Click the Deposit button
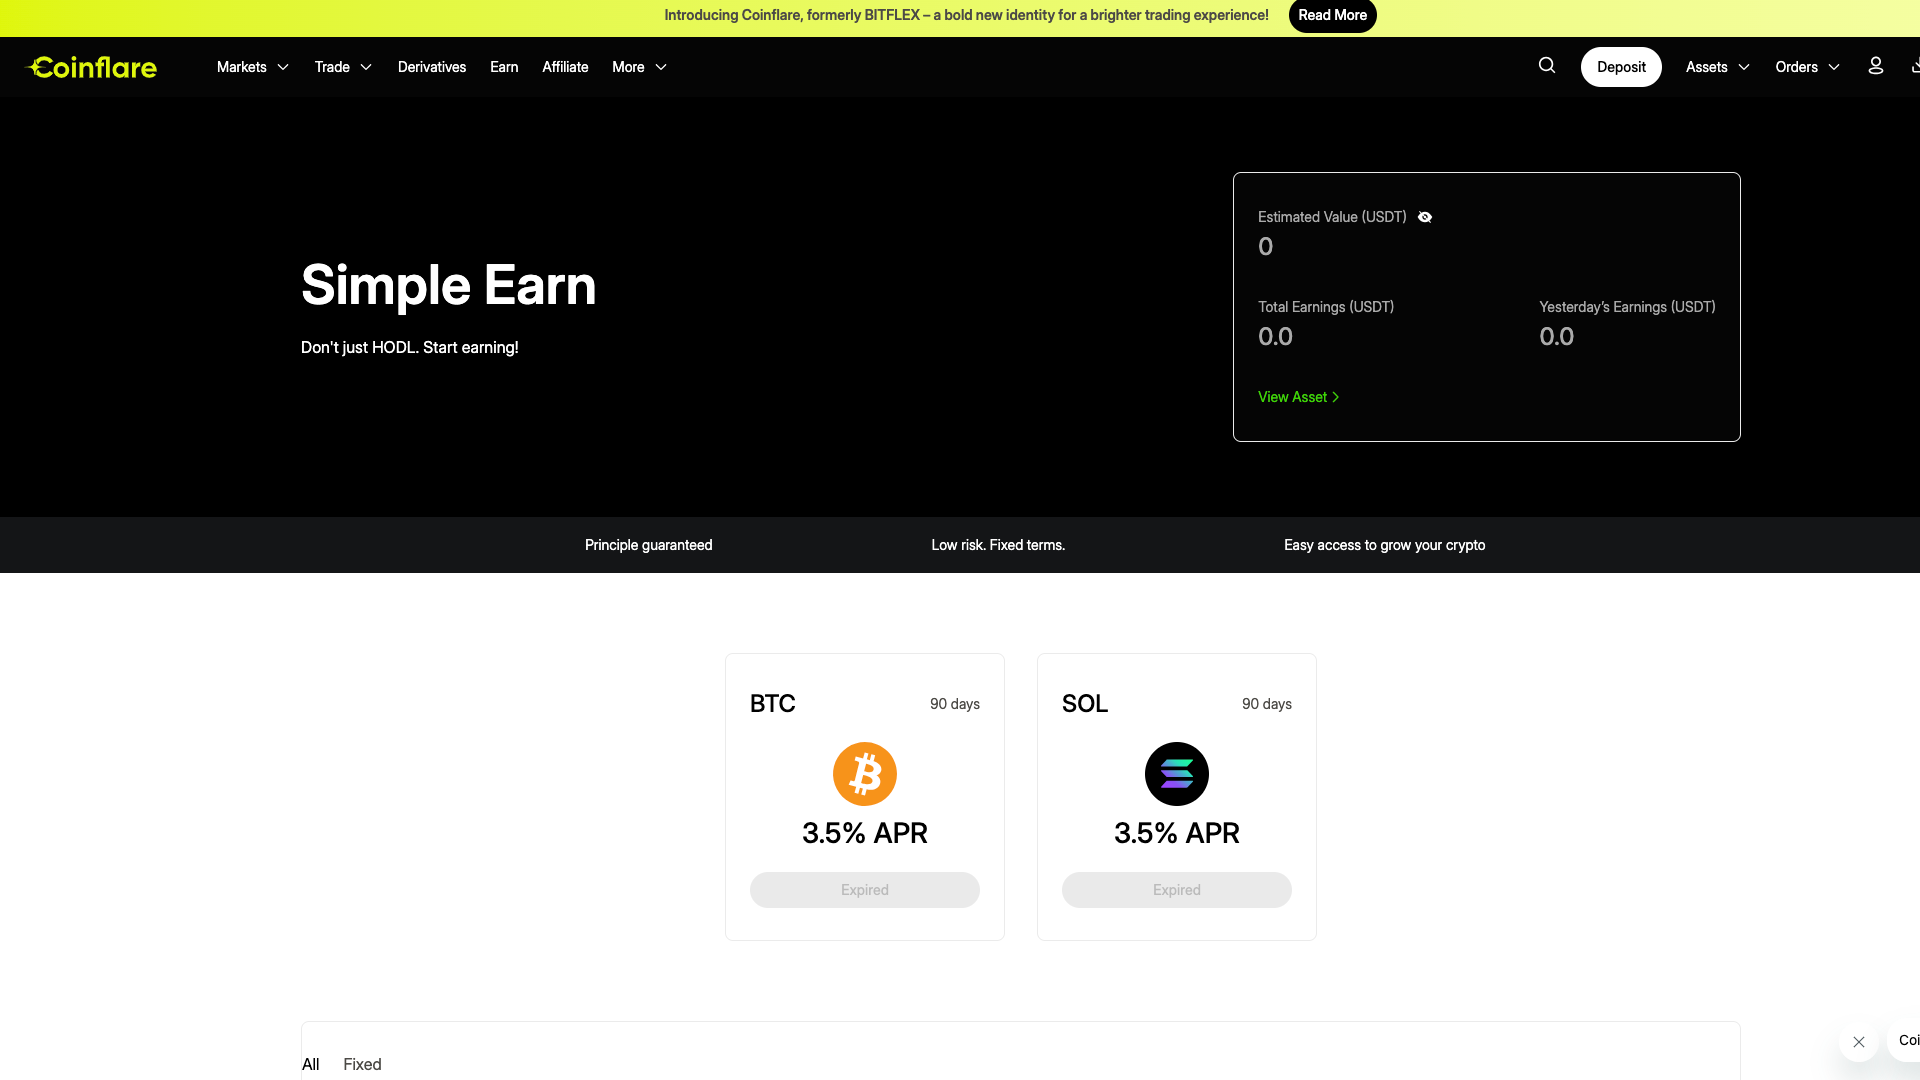Image resolution: width=1920 pixels, height=1080 pixels. click(x=1621, y=67)
